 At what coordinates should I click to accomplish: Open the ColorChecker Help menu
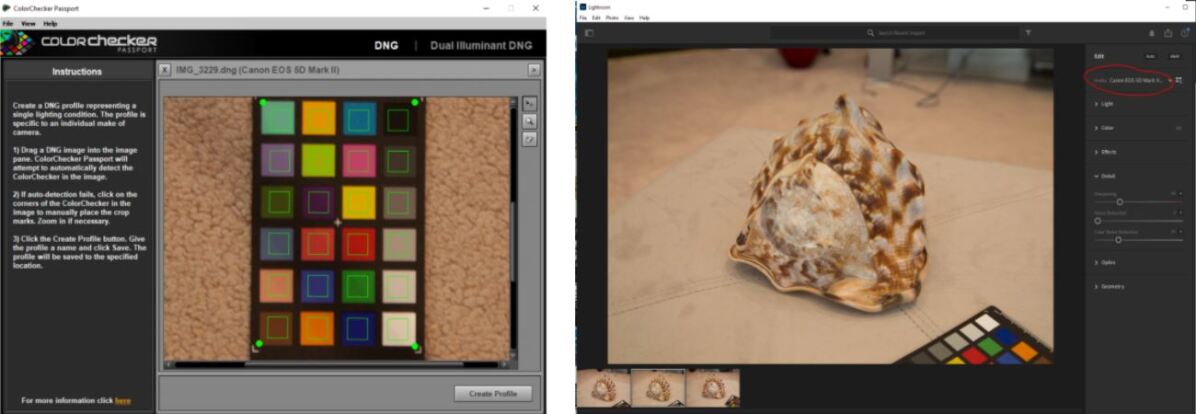point(50,24)
